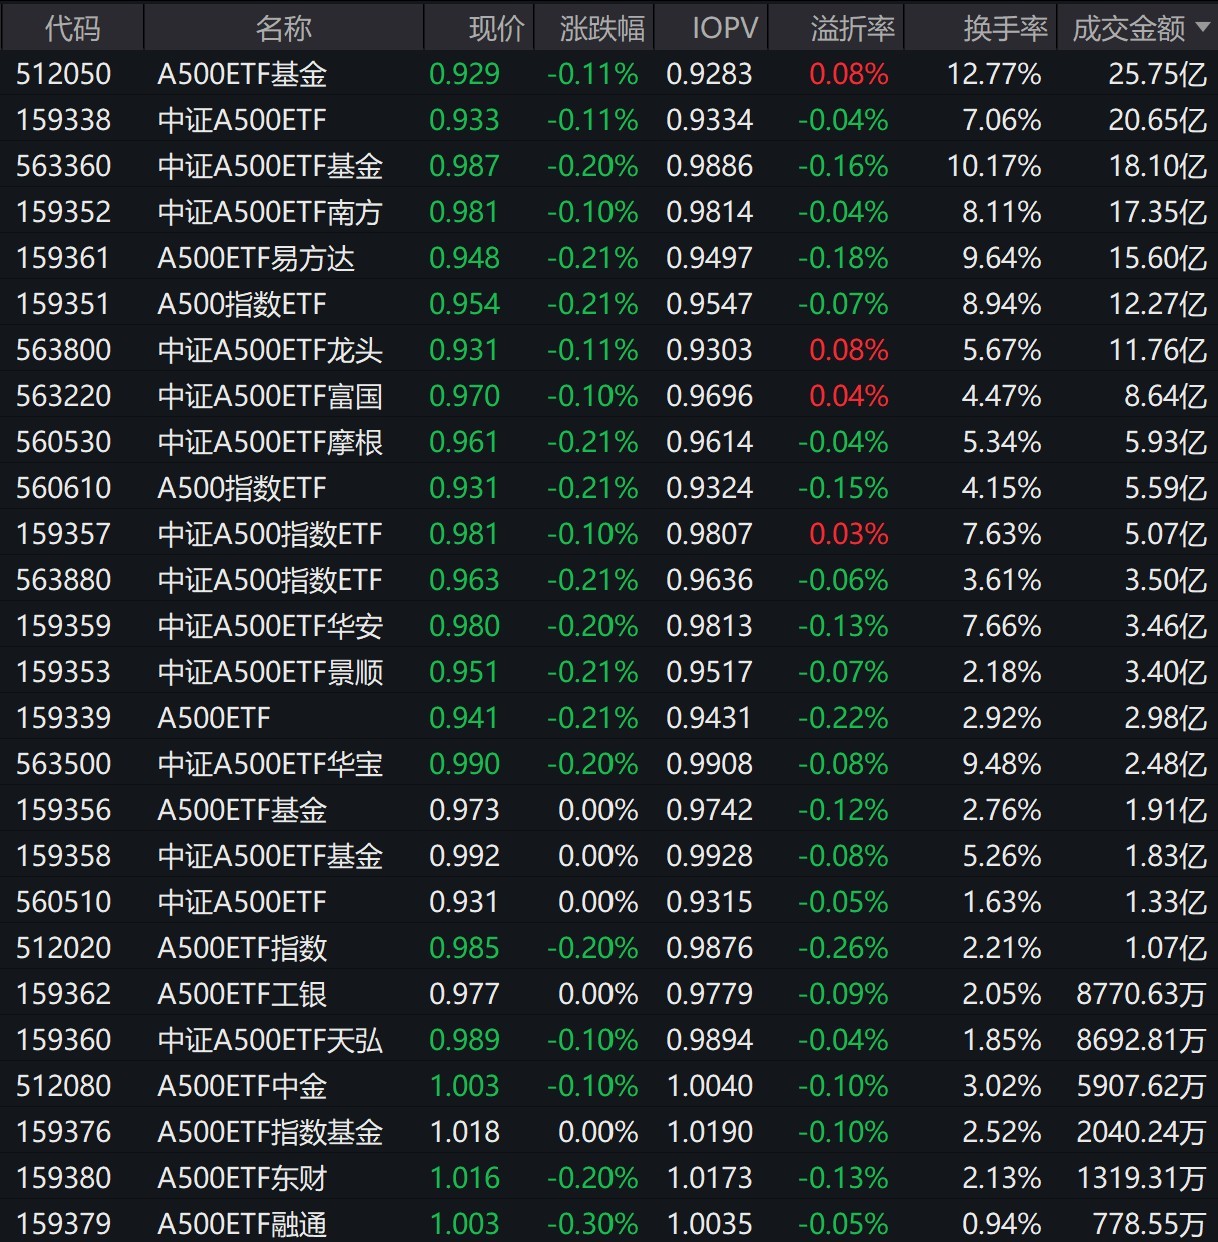Select A500ETF东财 fund
Image resolution: width=1218 pixels, height=1242 pixels.
242,1178
